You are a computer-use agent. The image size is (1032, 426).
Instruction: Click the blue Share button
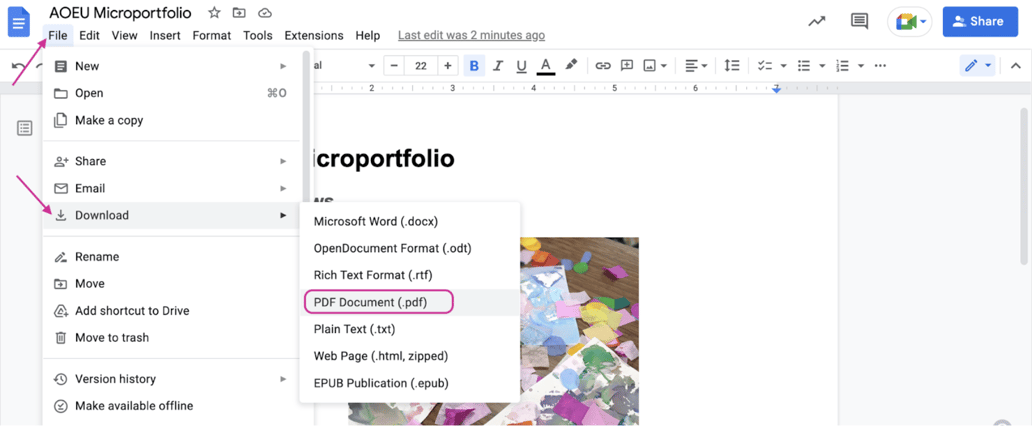point(979,21)
